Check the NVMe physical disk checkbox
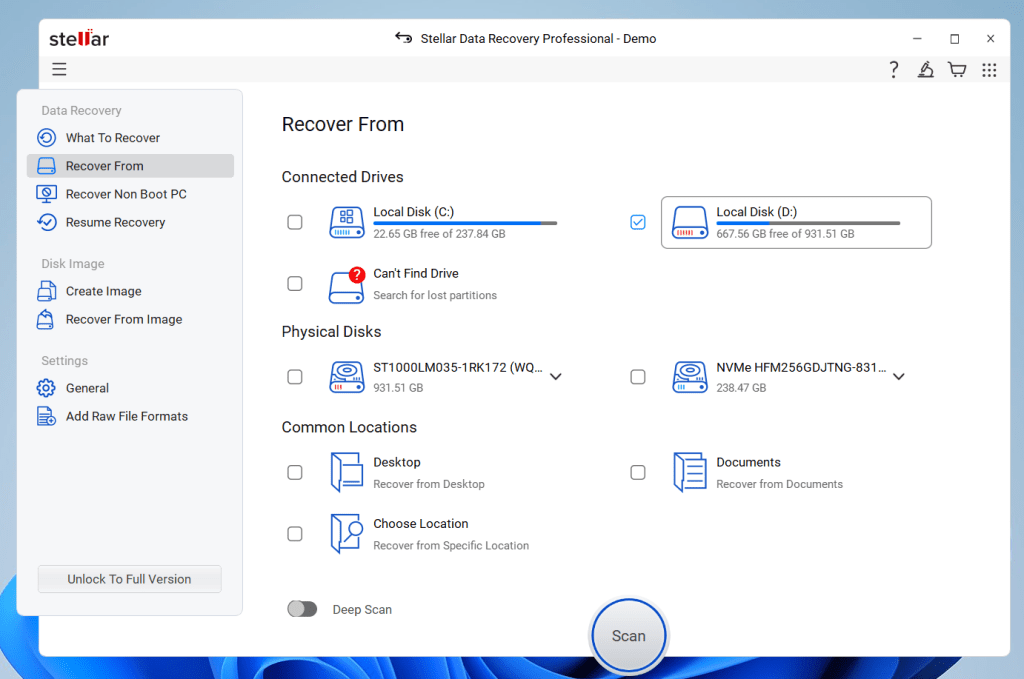This screenshot has height=679, width=1024. 638,377
